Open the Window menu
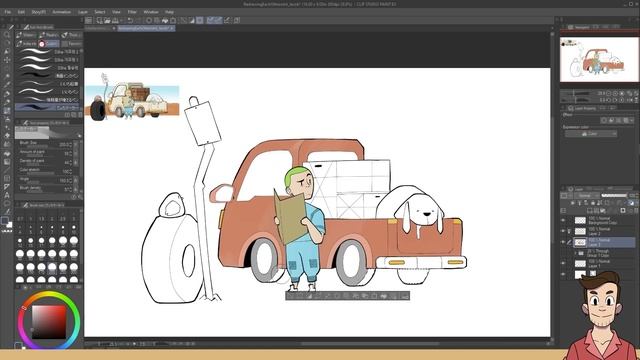 pos(151,12)
